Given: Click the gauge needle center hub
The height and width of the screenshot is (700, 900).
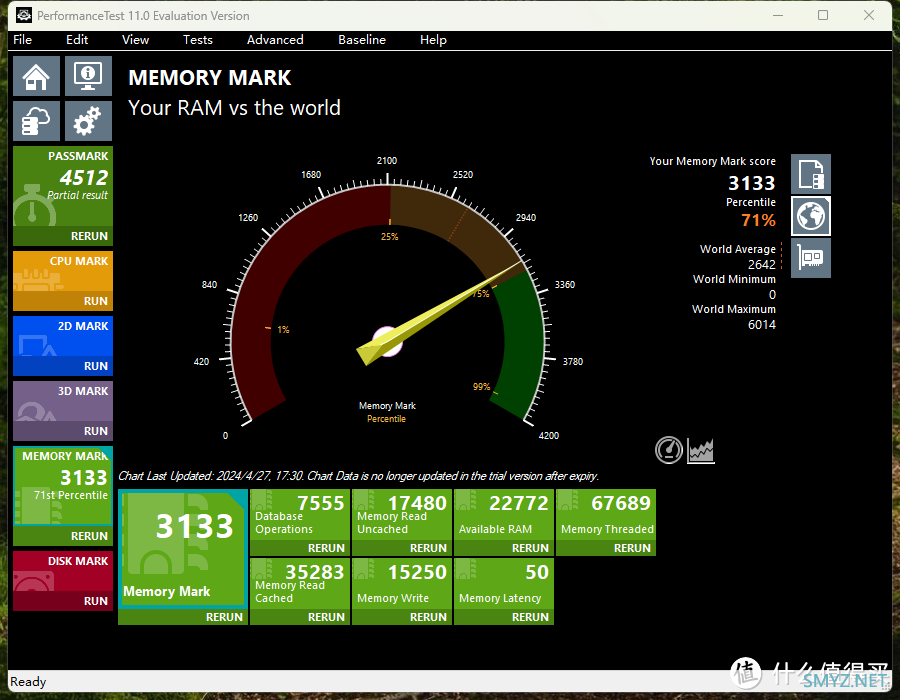Looking at the screenshot, I should [x=387, y=341].
